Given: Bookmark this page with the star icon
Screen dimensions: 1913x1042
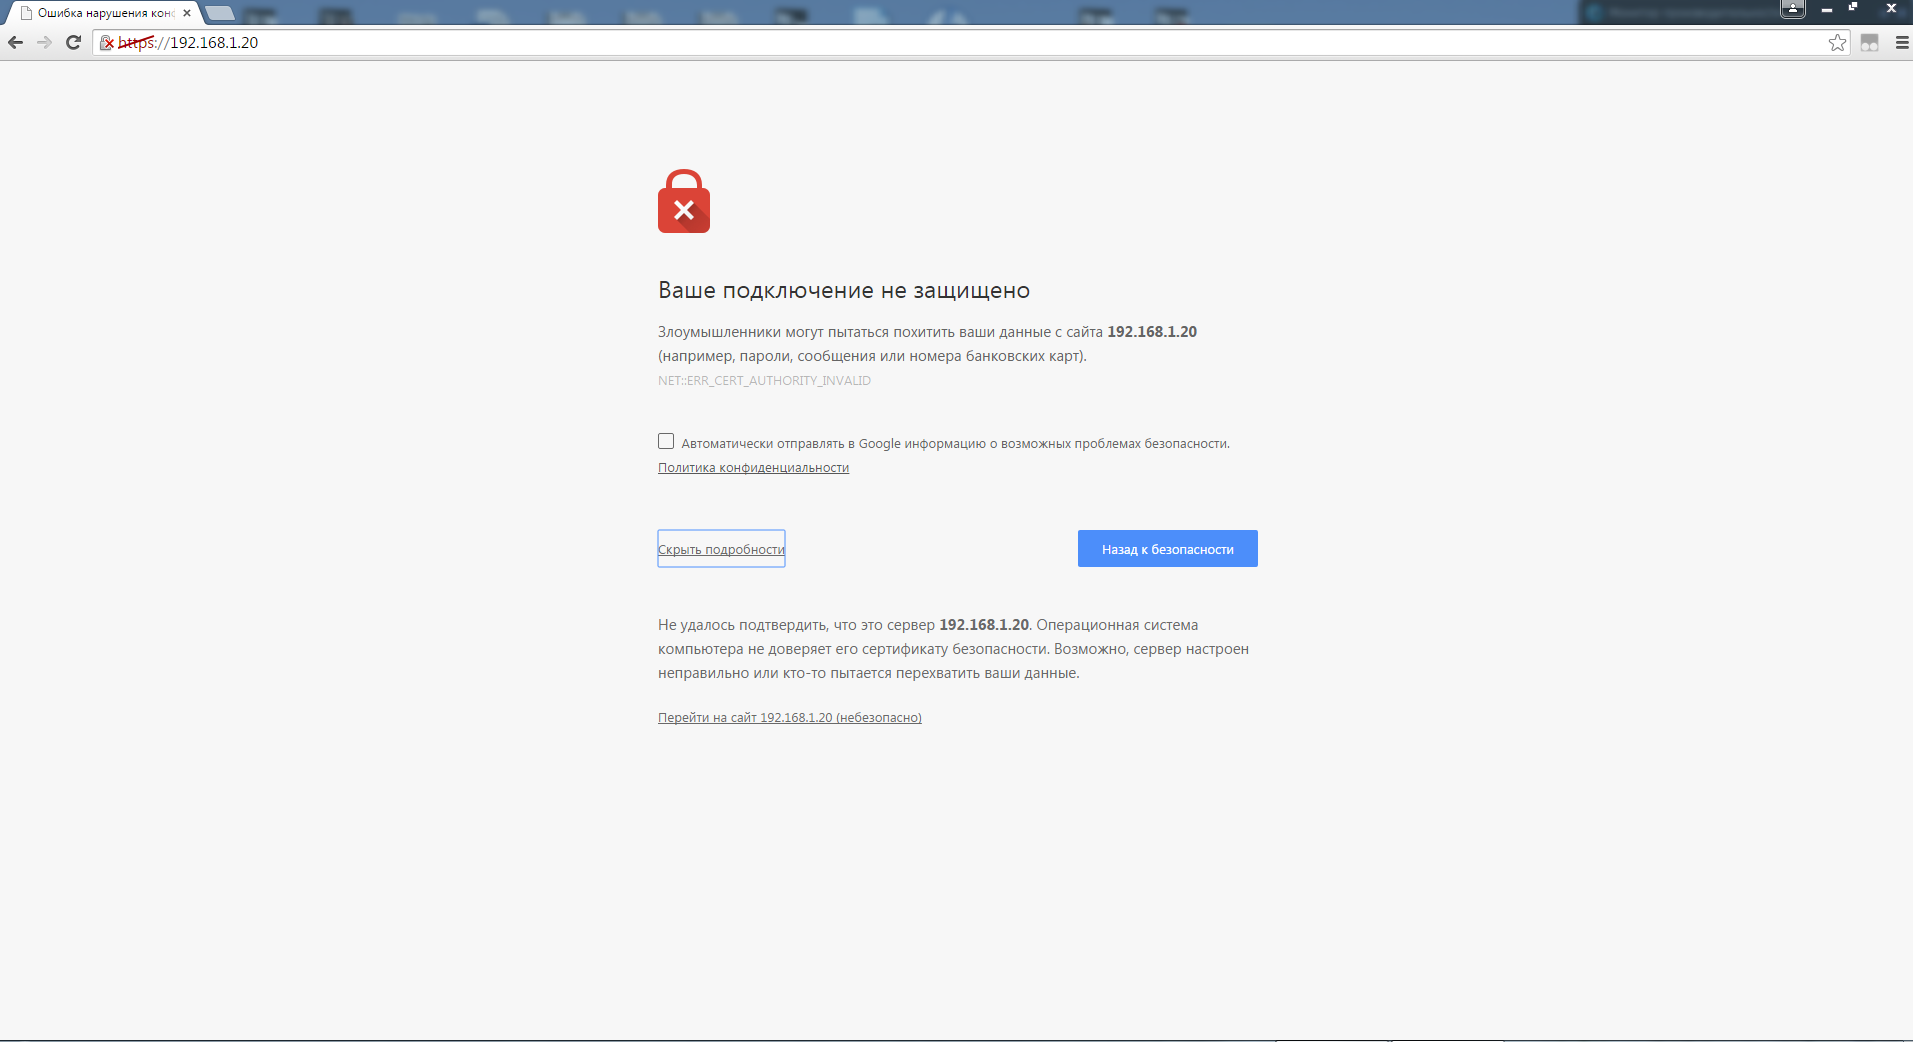Looking at the screenshot, I should point(1837,42).
